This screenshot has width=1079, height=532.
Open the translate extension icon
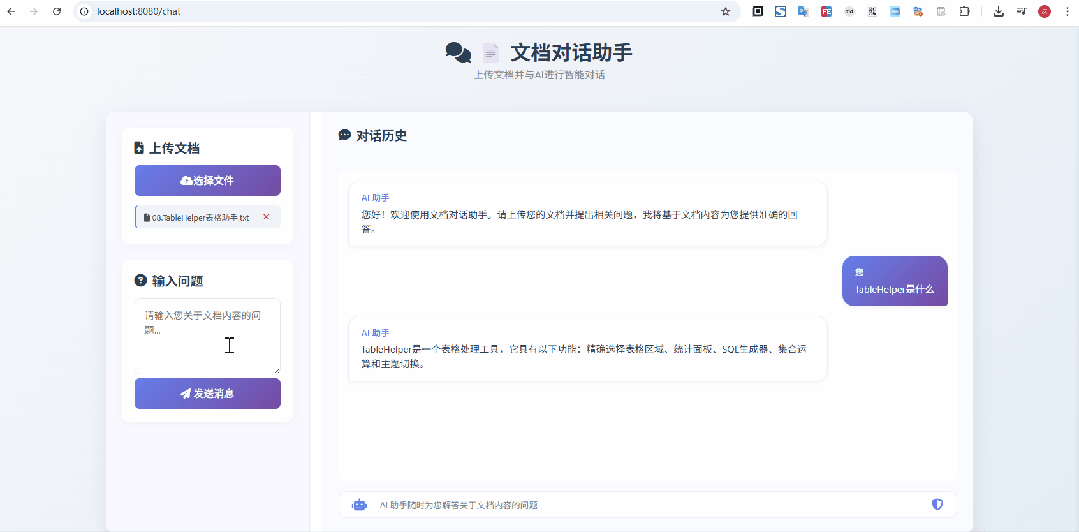point(803,12)
